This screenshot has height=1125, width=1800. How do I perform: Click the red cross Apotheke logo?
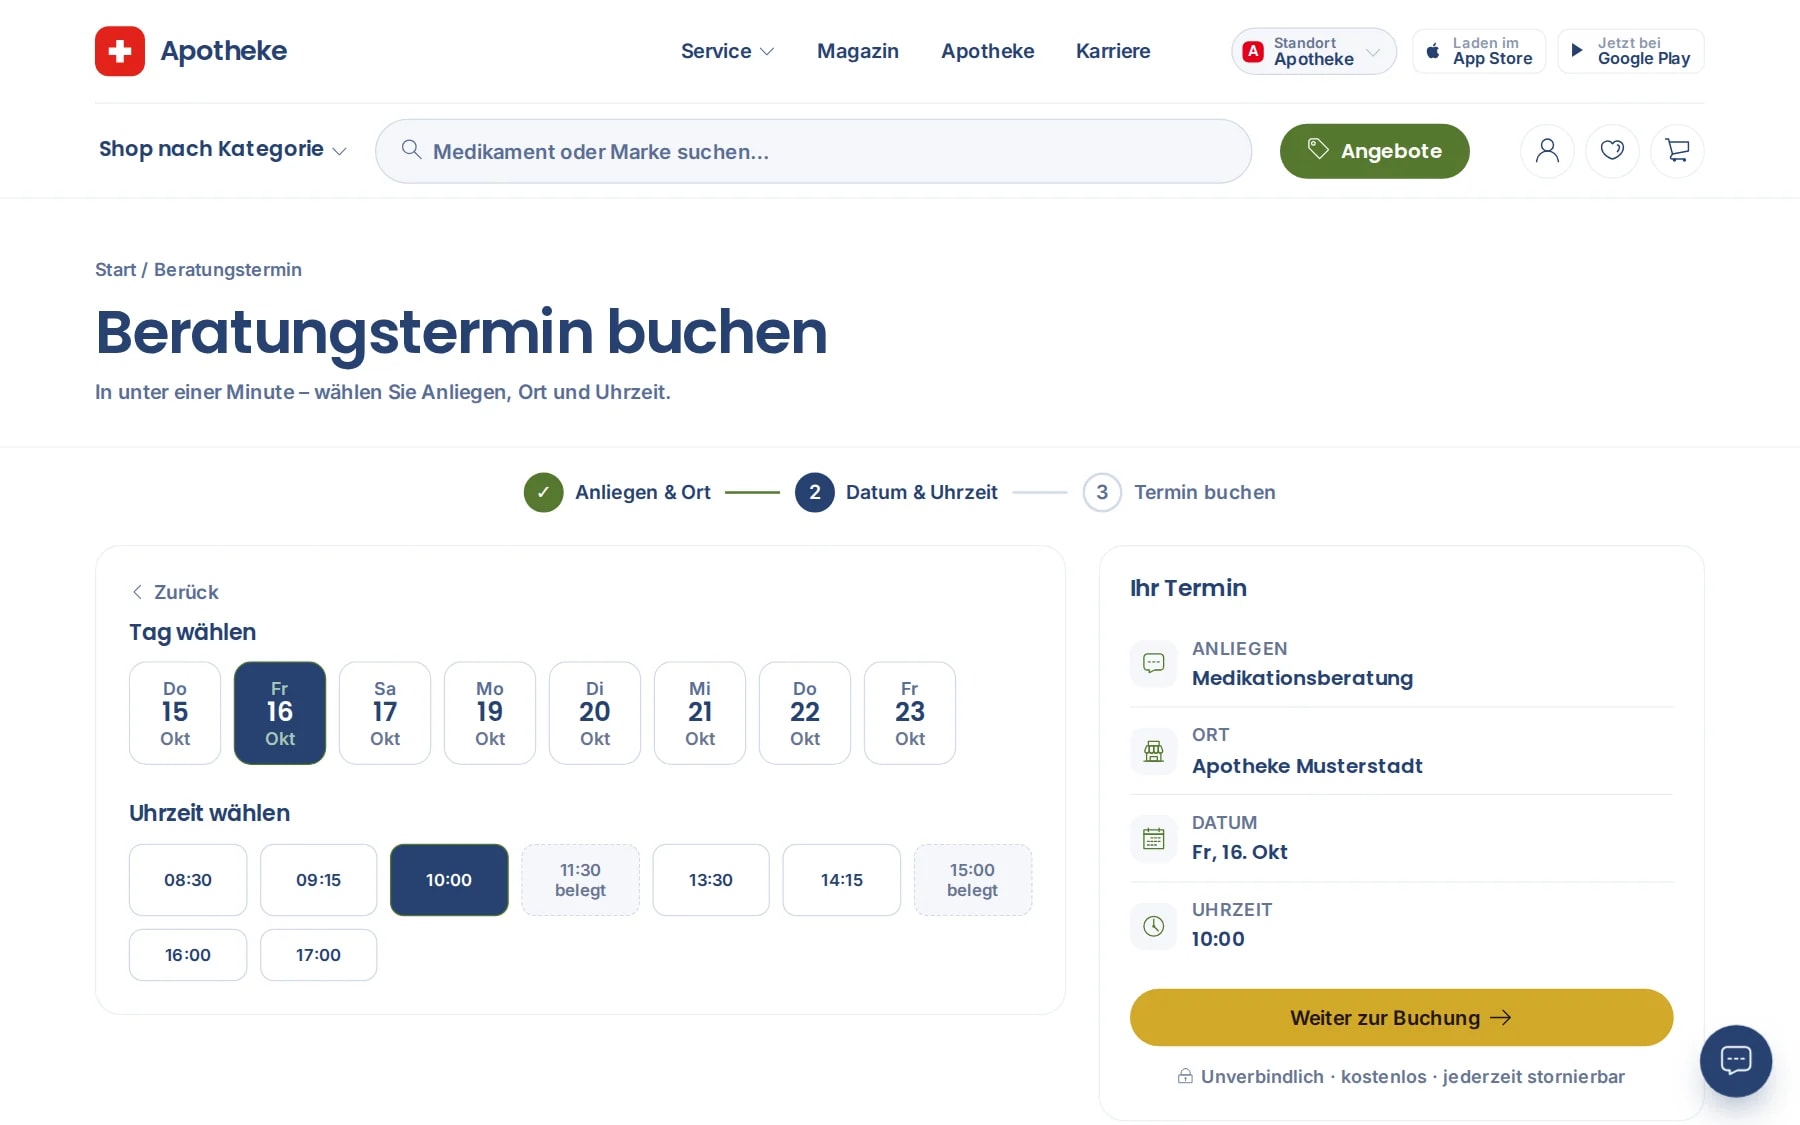click(x=120, y=51)
